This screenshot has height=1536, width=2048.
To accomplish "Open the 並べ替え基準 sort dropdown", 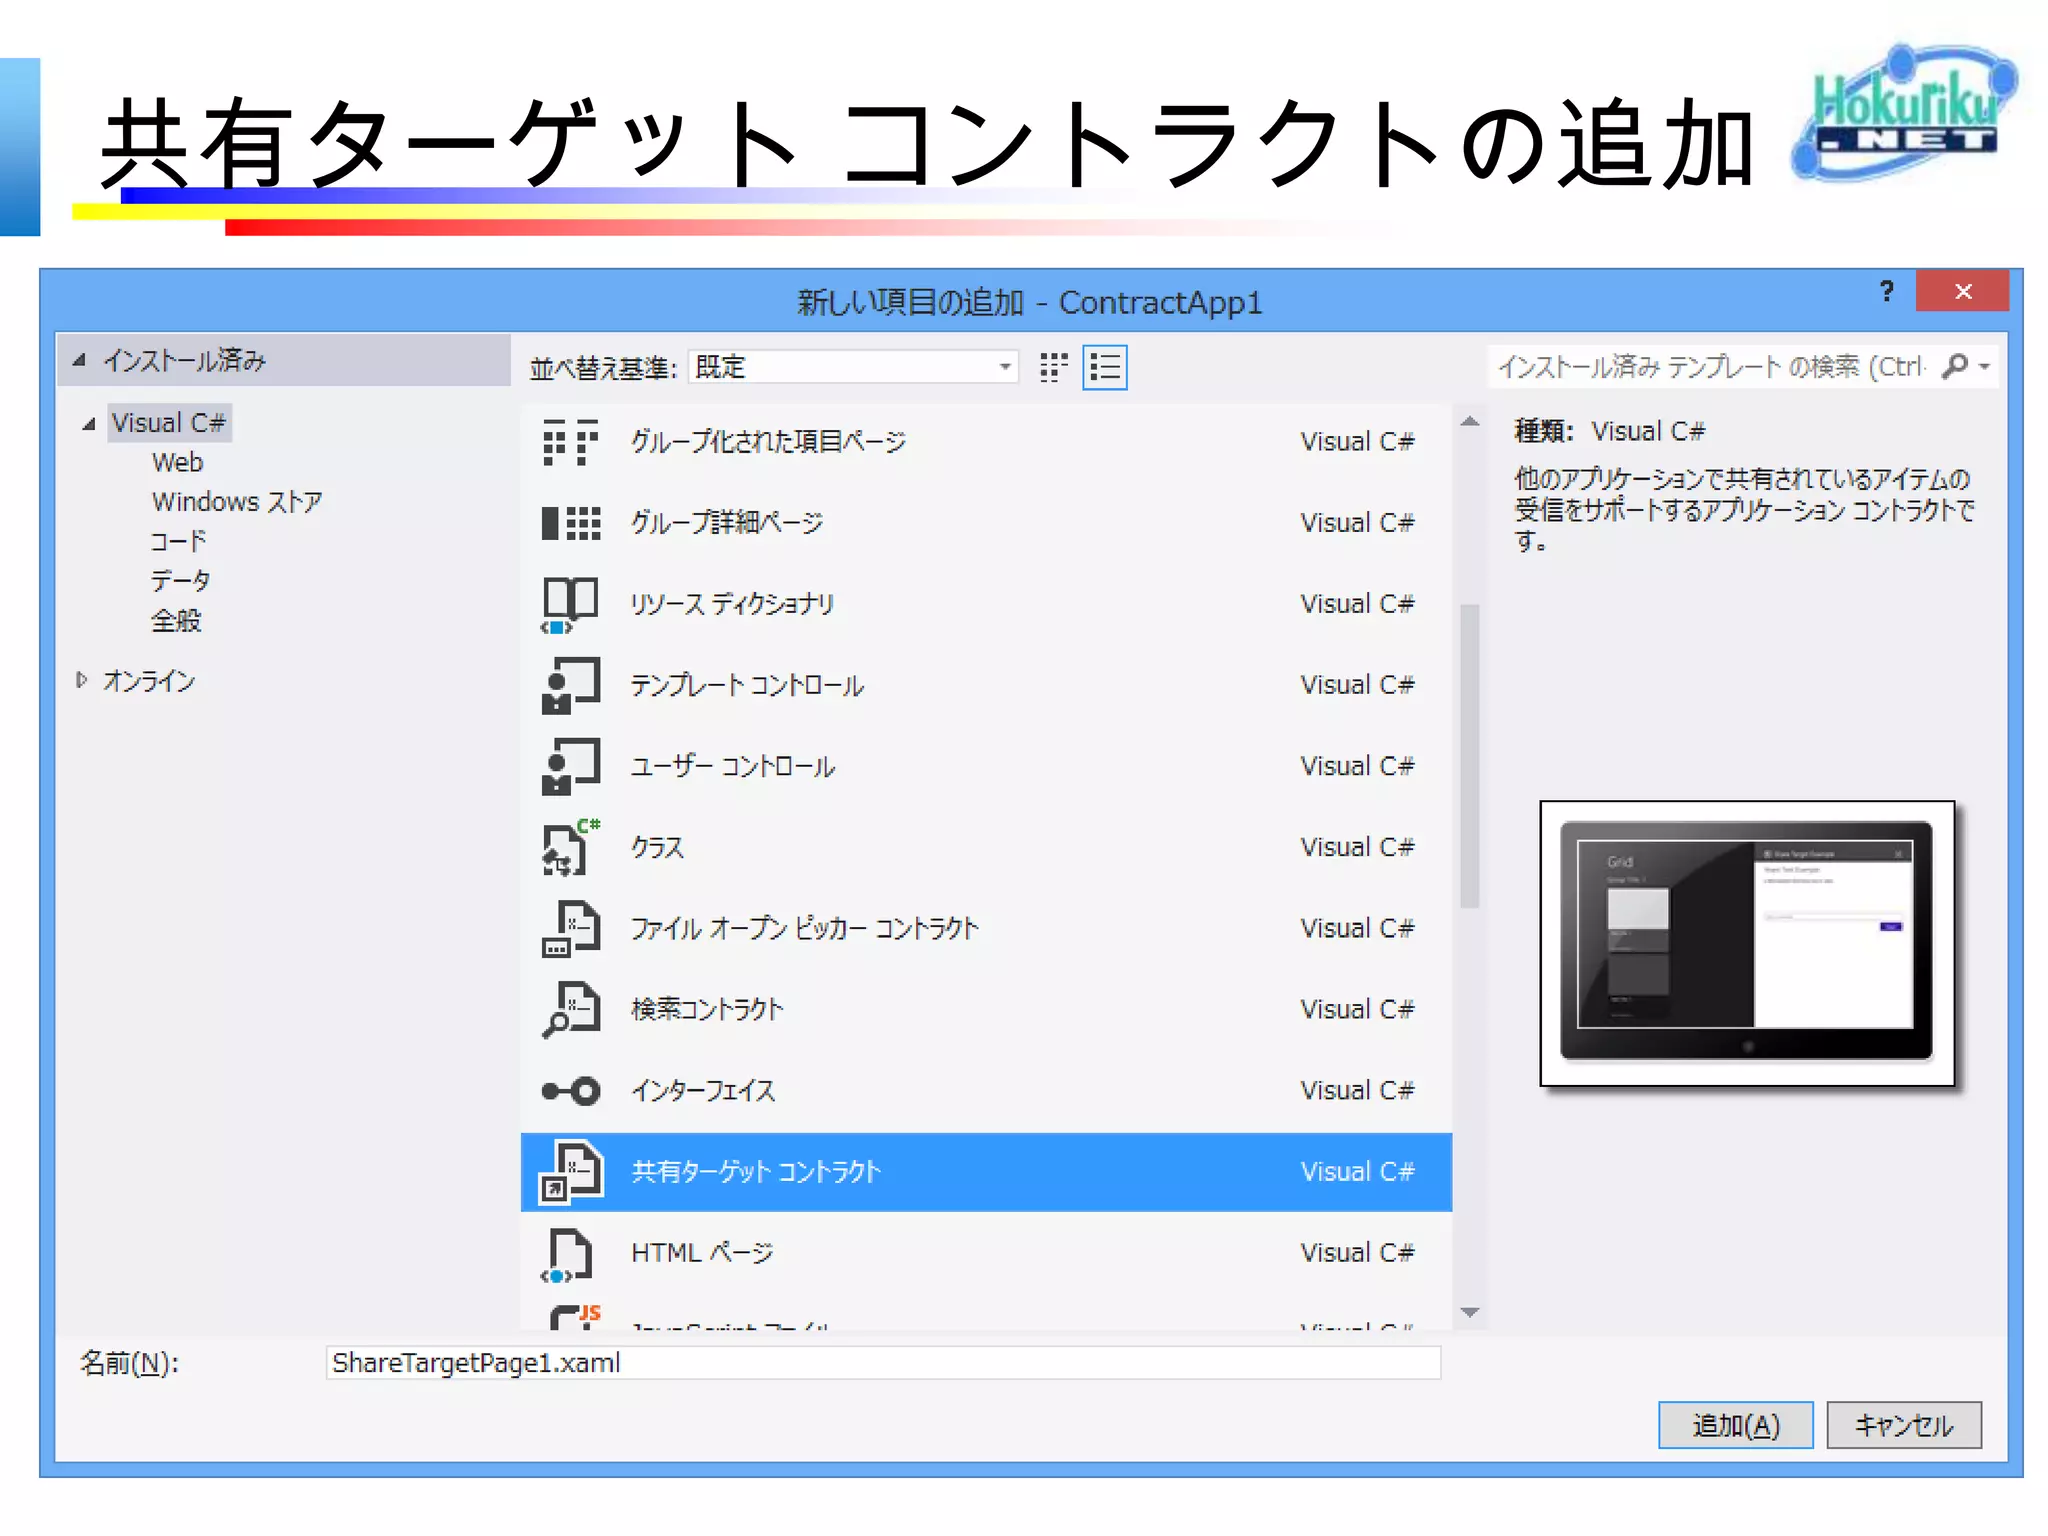I will pyautogui.click(x=853, y=367).
